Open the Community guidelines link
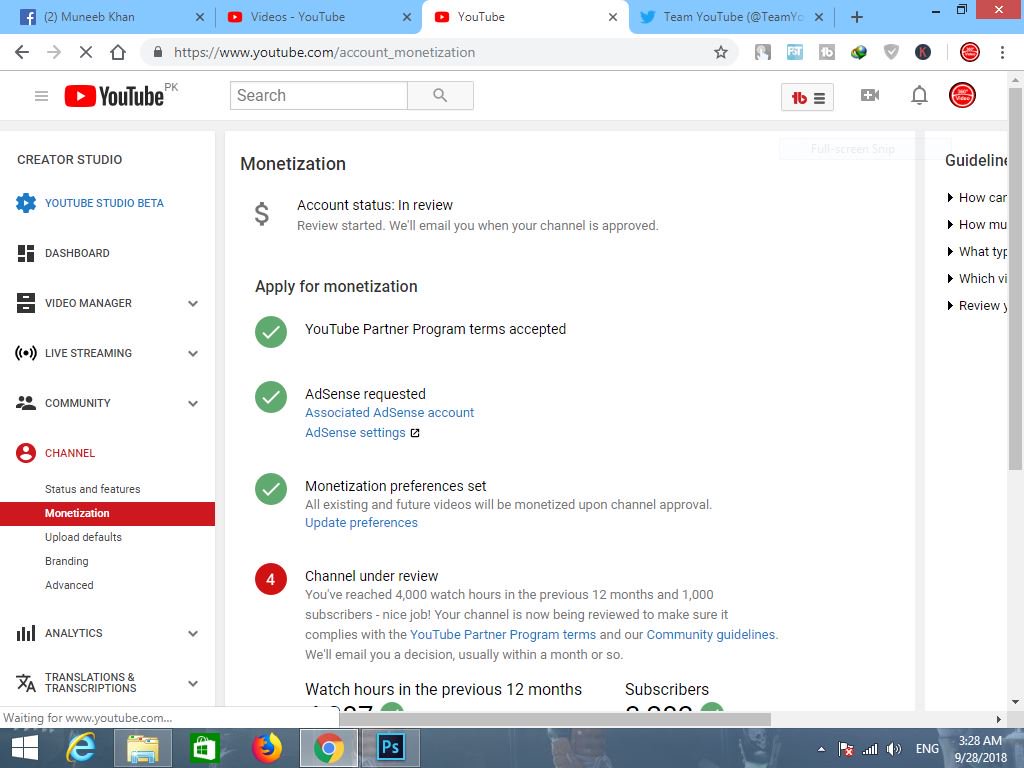1024x768 pixels. pos(711,634)
